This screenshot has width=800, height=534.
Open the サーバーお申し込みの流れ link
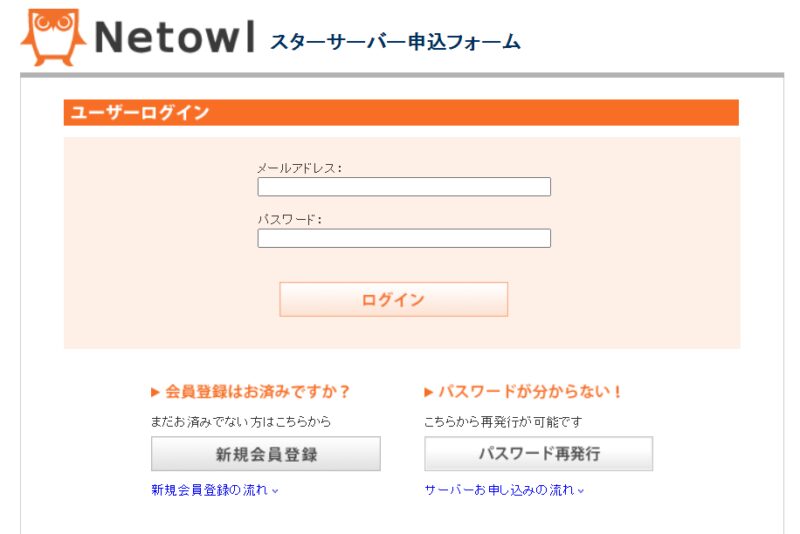[499, 490]
